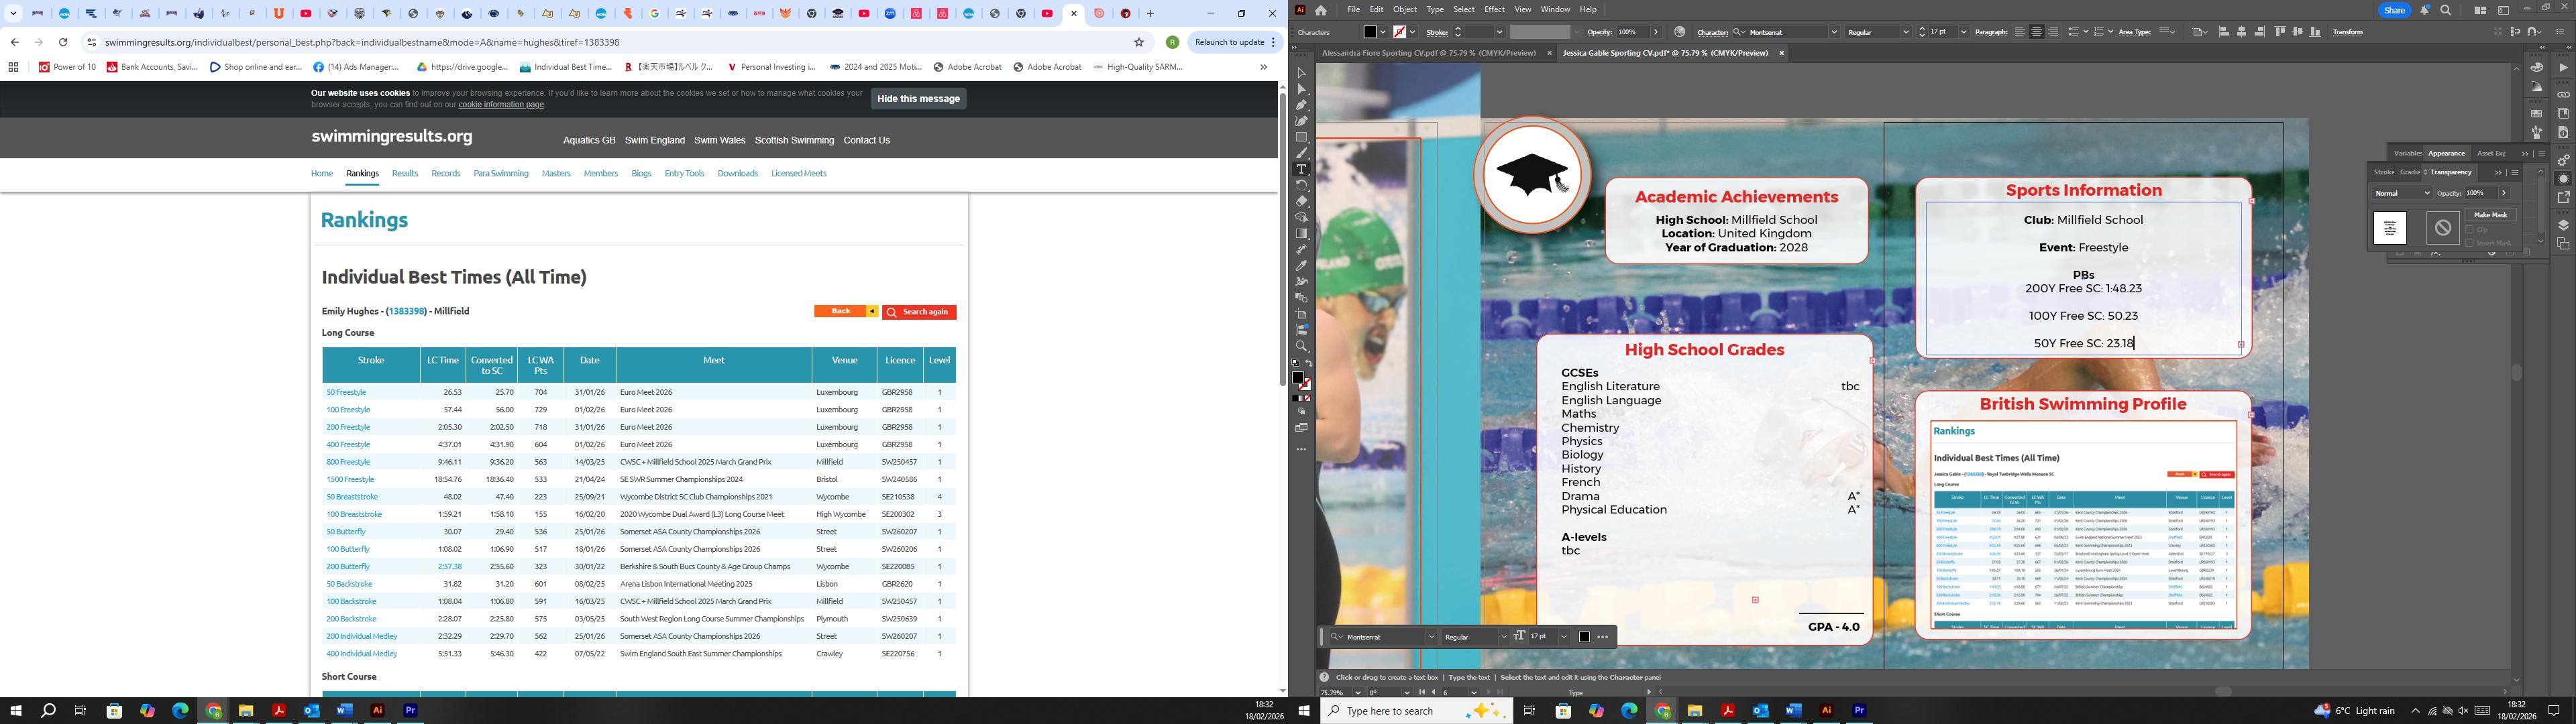This screenshot has width=2576, height=724.
Task: Click horizontal align center icon
Action: coord(2242,32)
